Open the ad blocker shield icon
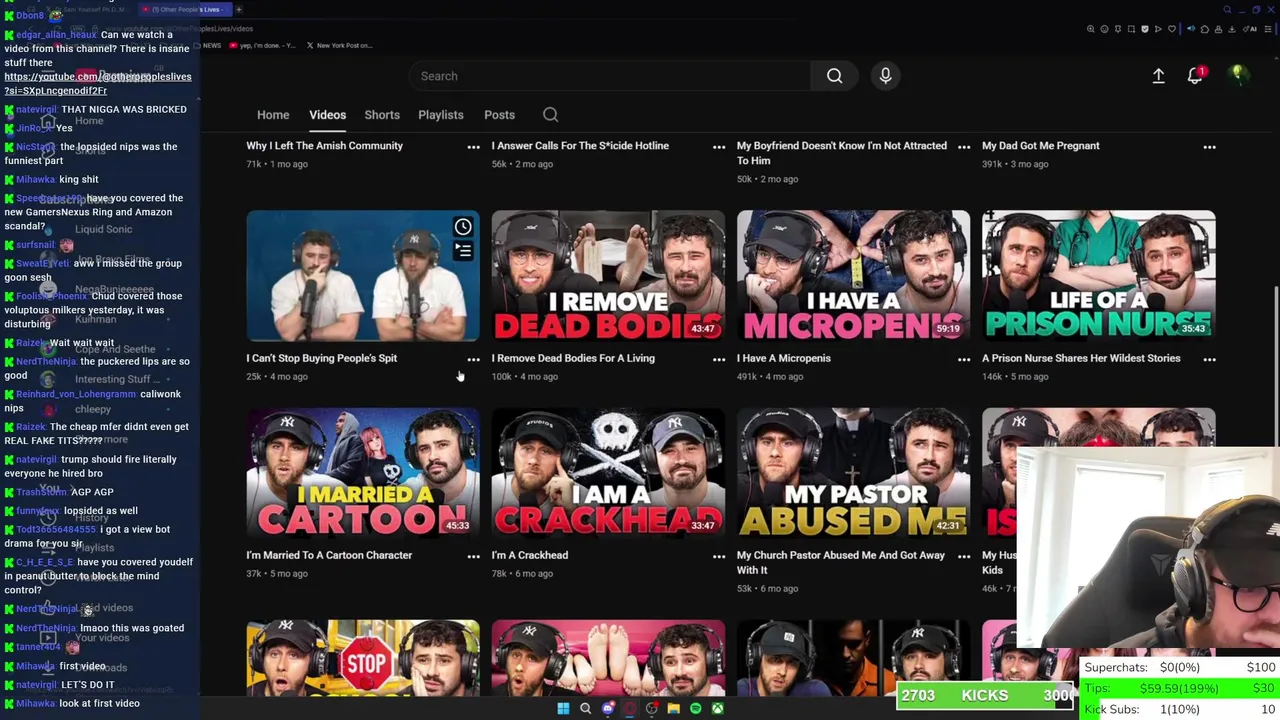 [x=1145, y=29]
